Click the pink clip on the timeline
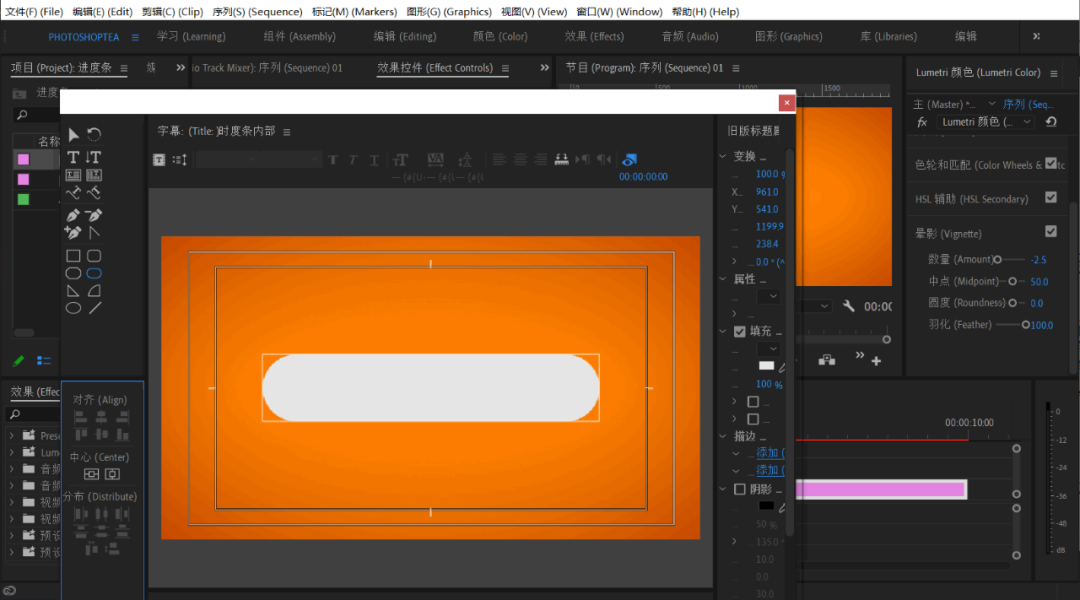This screenshot has width=1080, height=600. [880, 489]
